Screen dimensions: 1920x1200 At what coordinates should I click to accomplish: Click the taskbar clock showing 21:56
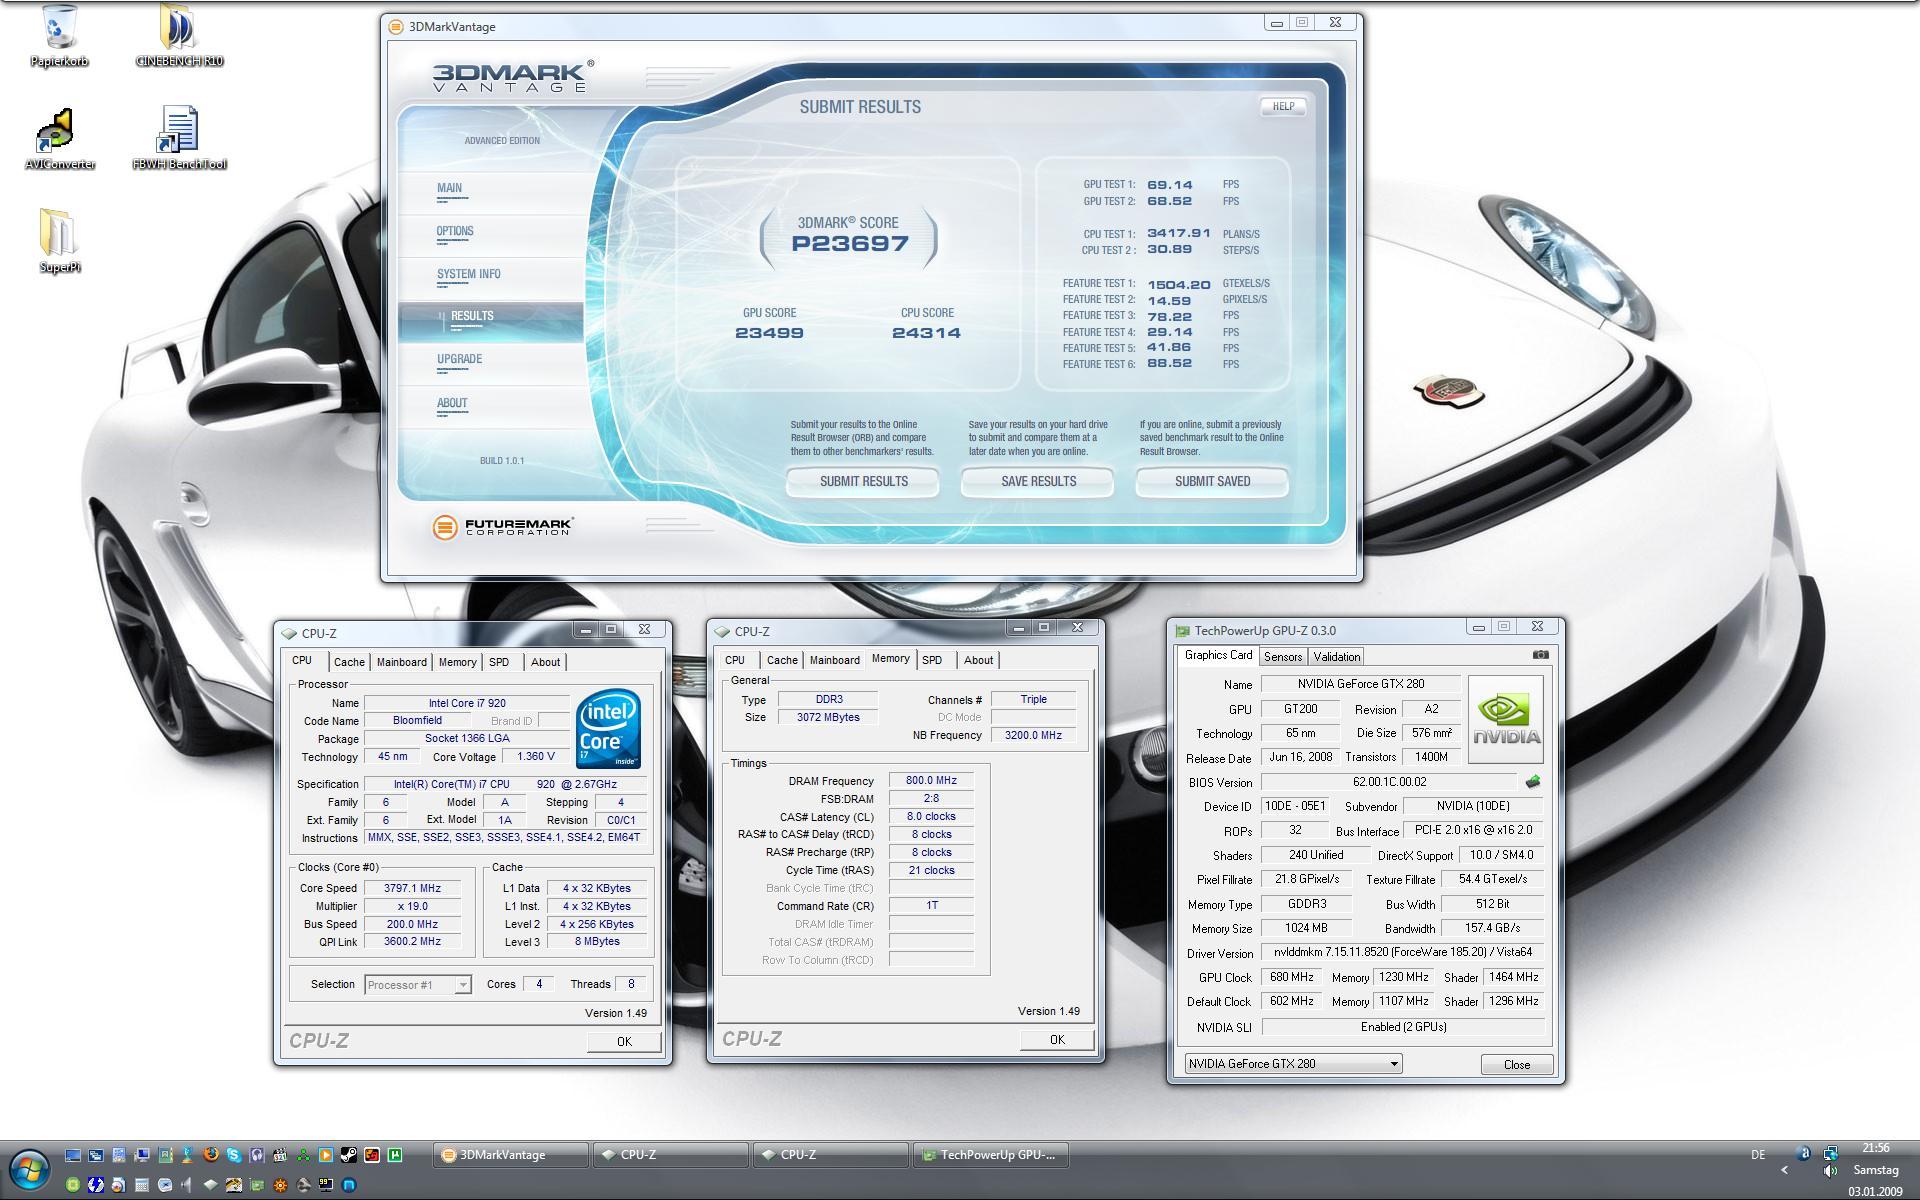(x=1876, y=1148)
